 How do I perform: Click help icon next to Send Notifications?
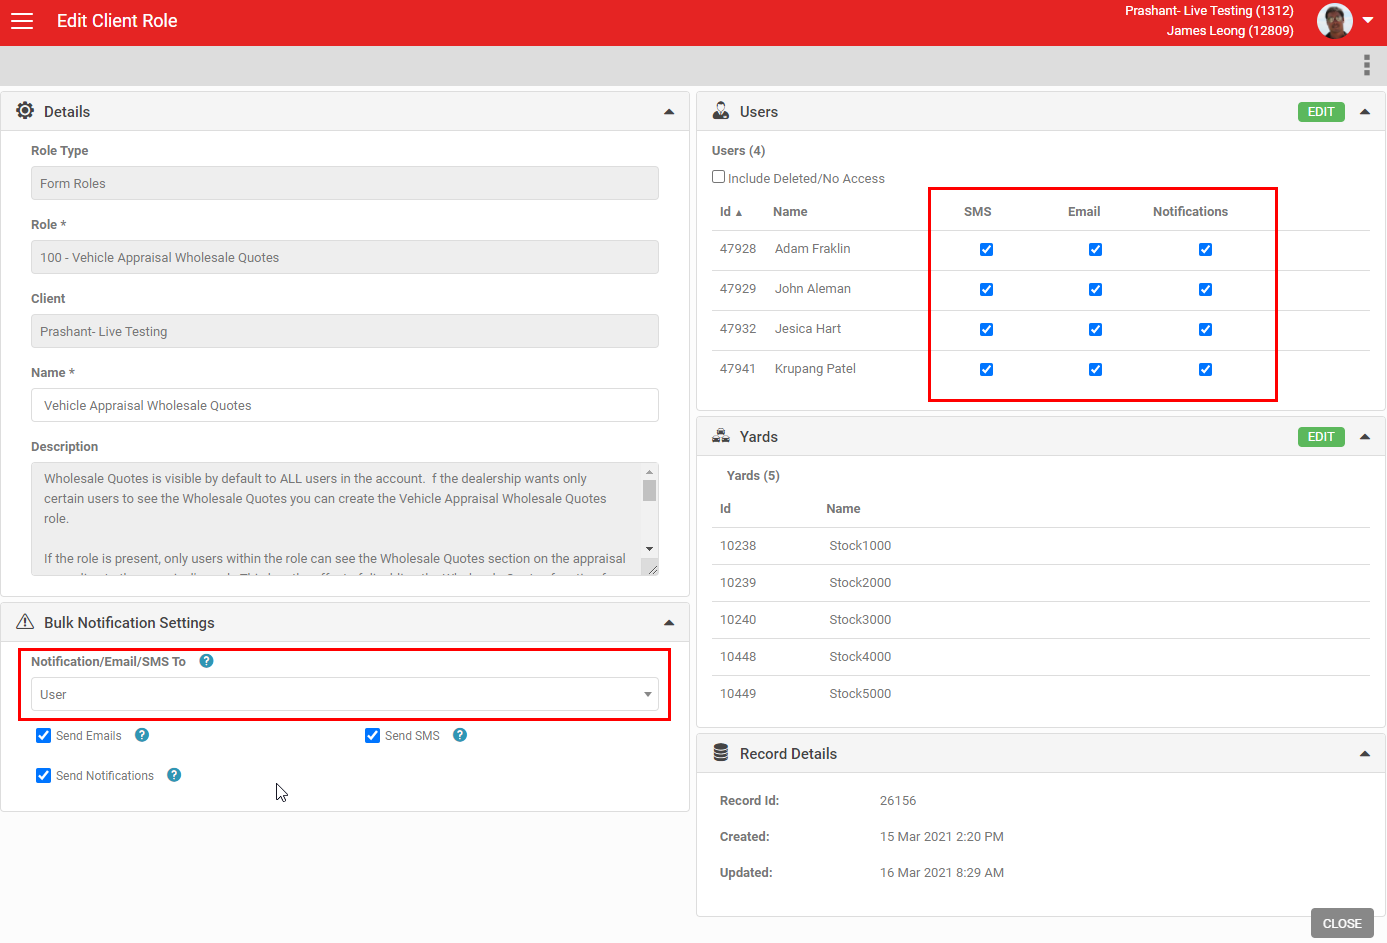pyautogui.click(x=174, y=775)
